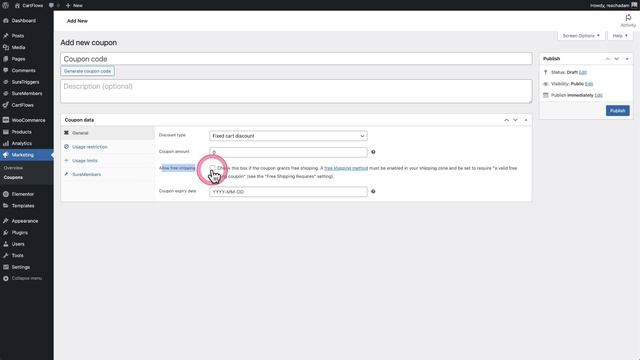This screenshot has height=360, width=640.
Task: Open the New content menu
Action: coord(74,5)
